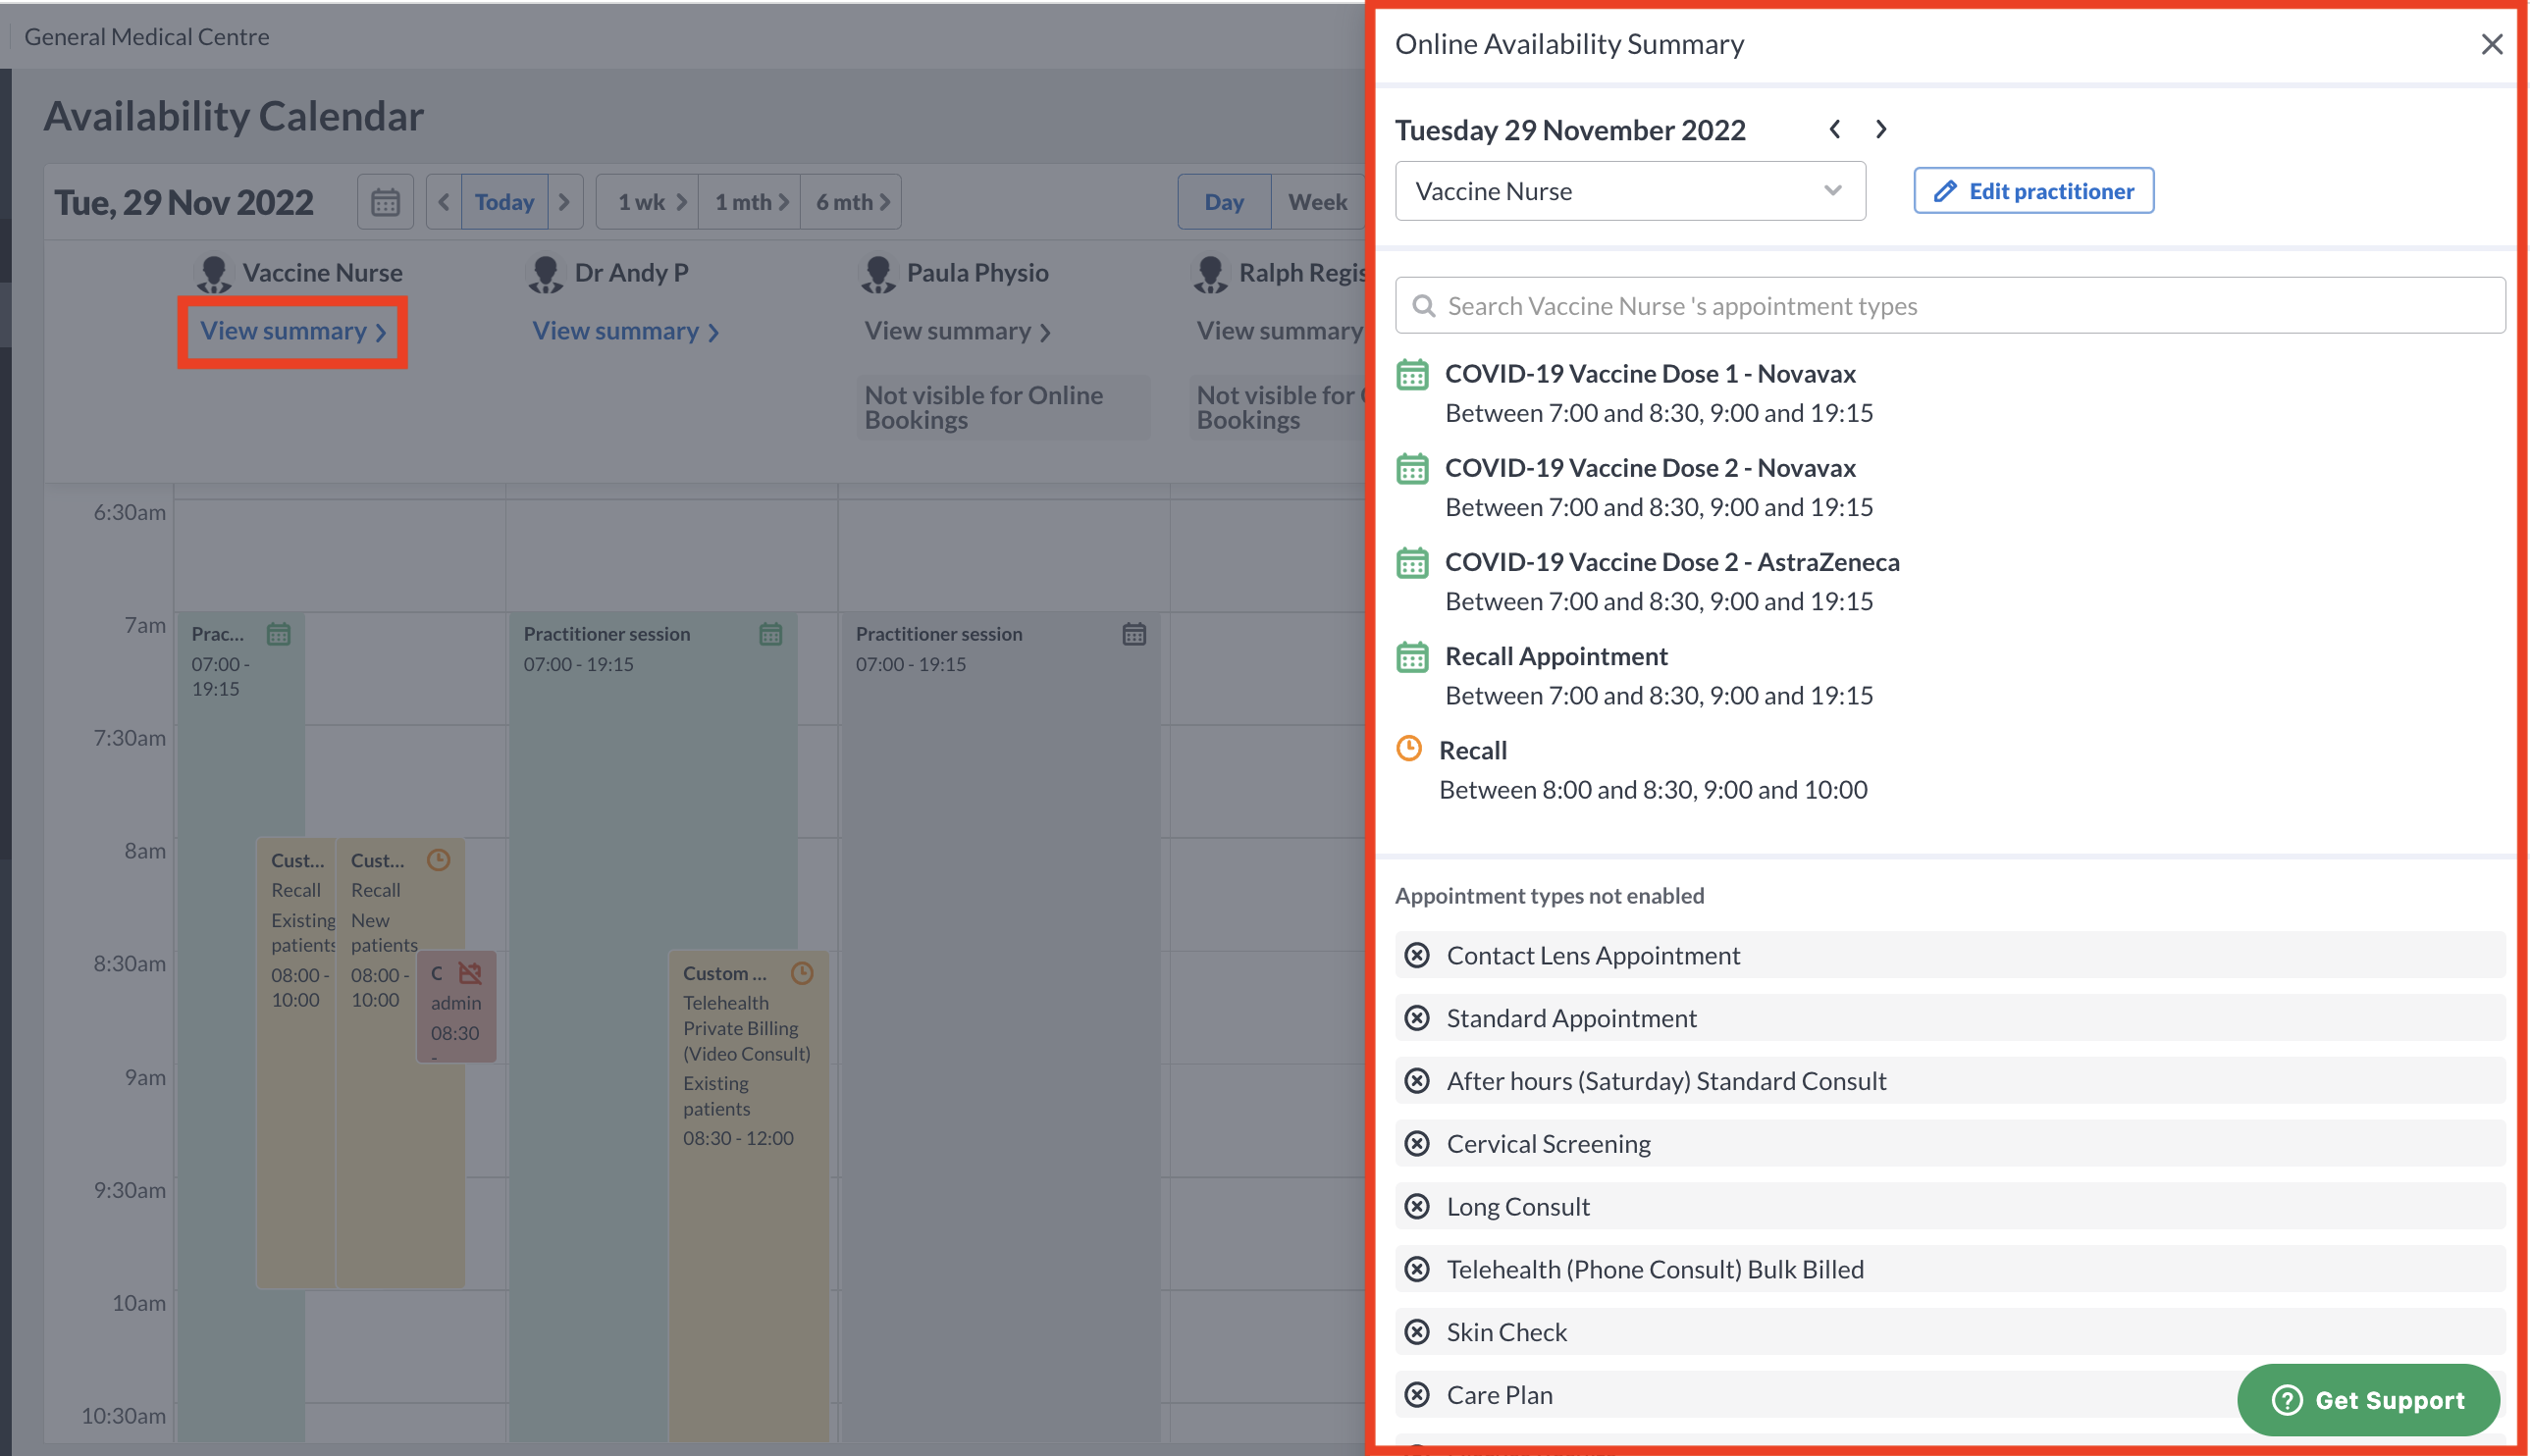Image resolution: width=2530 pixels, height=1456 pixels.
Task: Click the Vaccine Nurse practitioner avatar
Action: 213,271
